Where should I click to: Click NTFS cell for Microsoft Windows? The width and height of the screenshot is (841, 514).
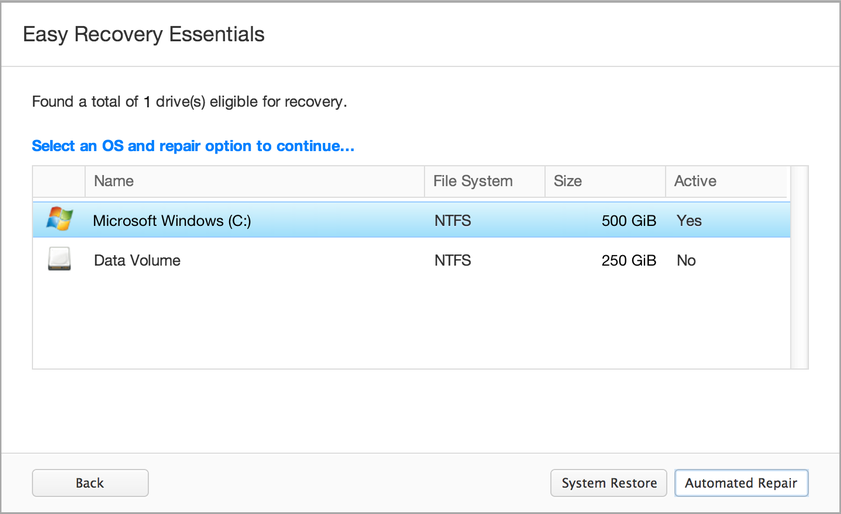(452, 220)
